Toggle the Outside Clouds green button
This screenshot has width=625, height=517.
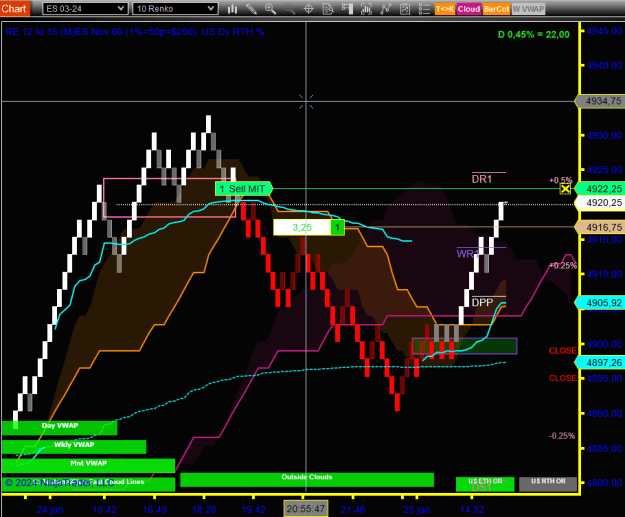307,480
